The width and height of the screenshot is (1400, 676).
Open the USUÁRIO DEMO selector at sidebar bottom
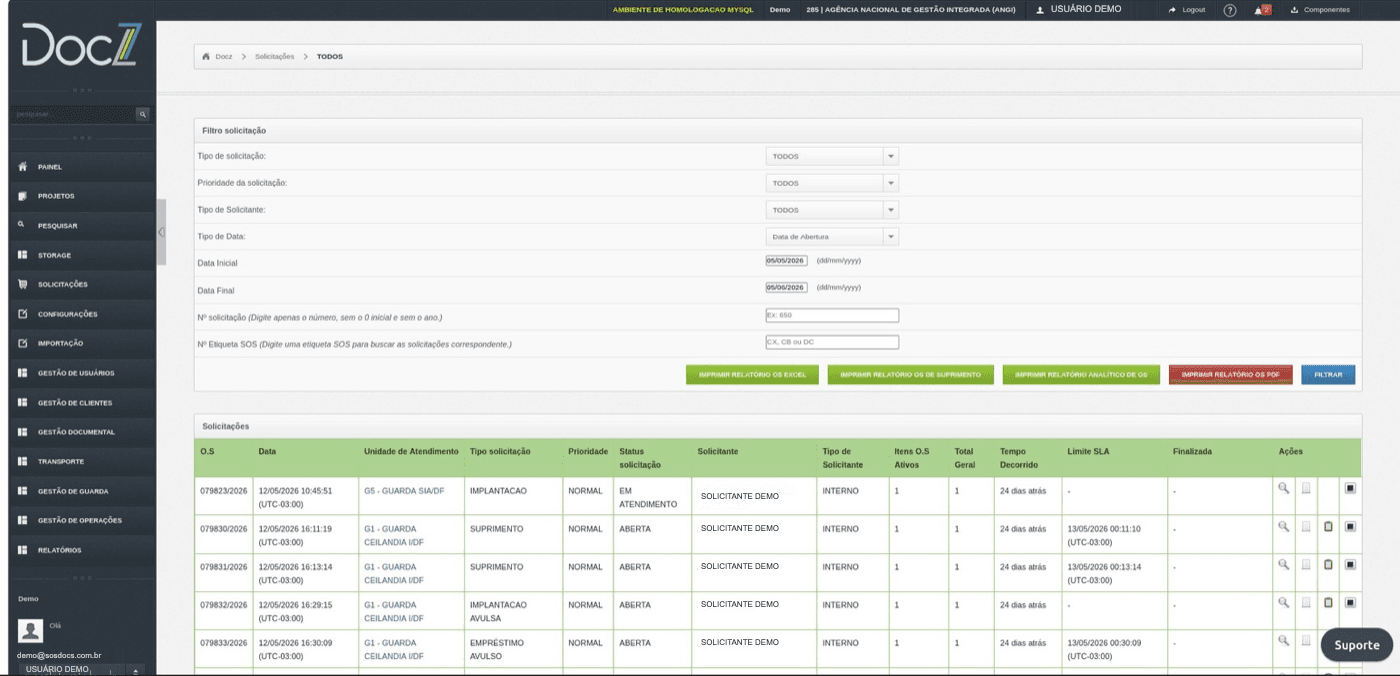[80, 669]
